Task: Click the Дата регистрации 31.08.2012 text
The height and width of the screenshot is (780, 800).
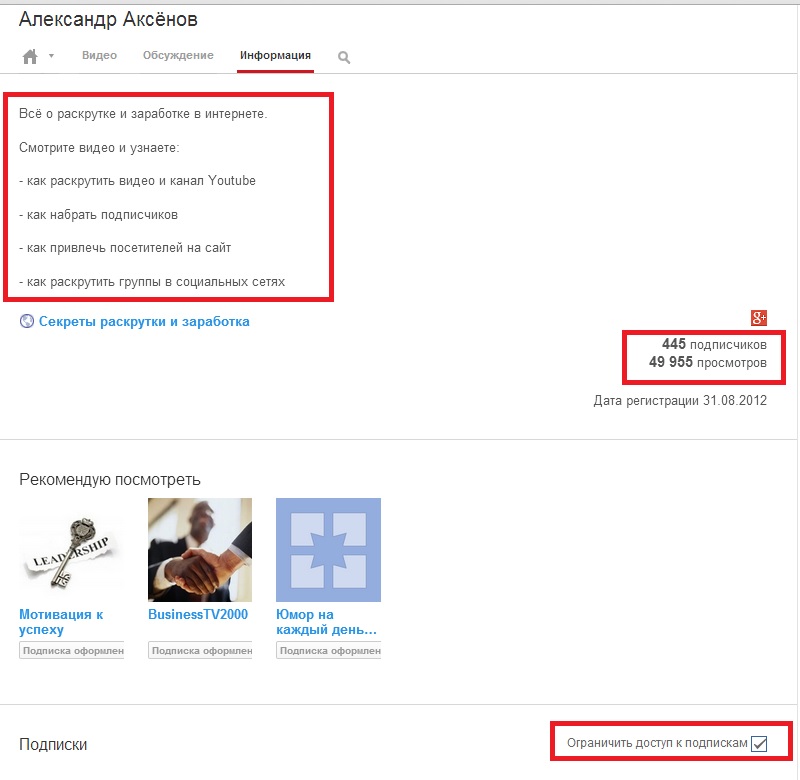Action: [680, 400]
